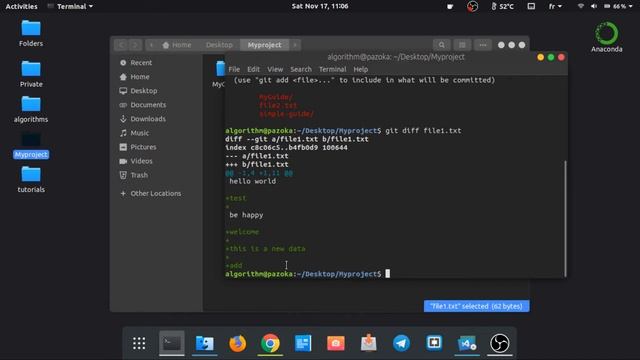Launch Anaconda from the desktop icon

607,38
